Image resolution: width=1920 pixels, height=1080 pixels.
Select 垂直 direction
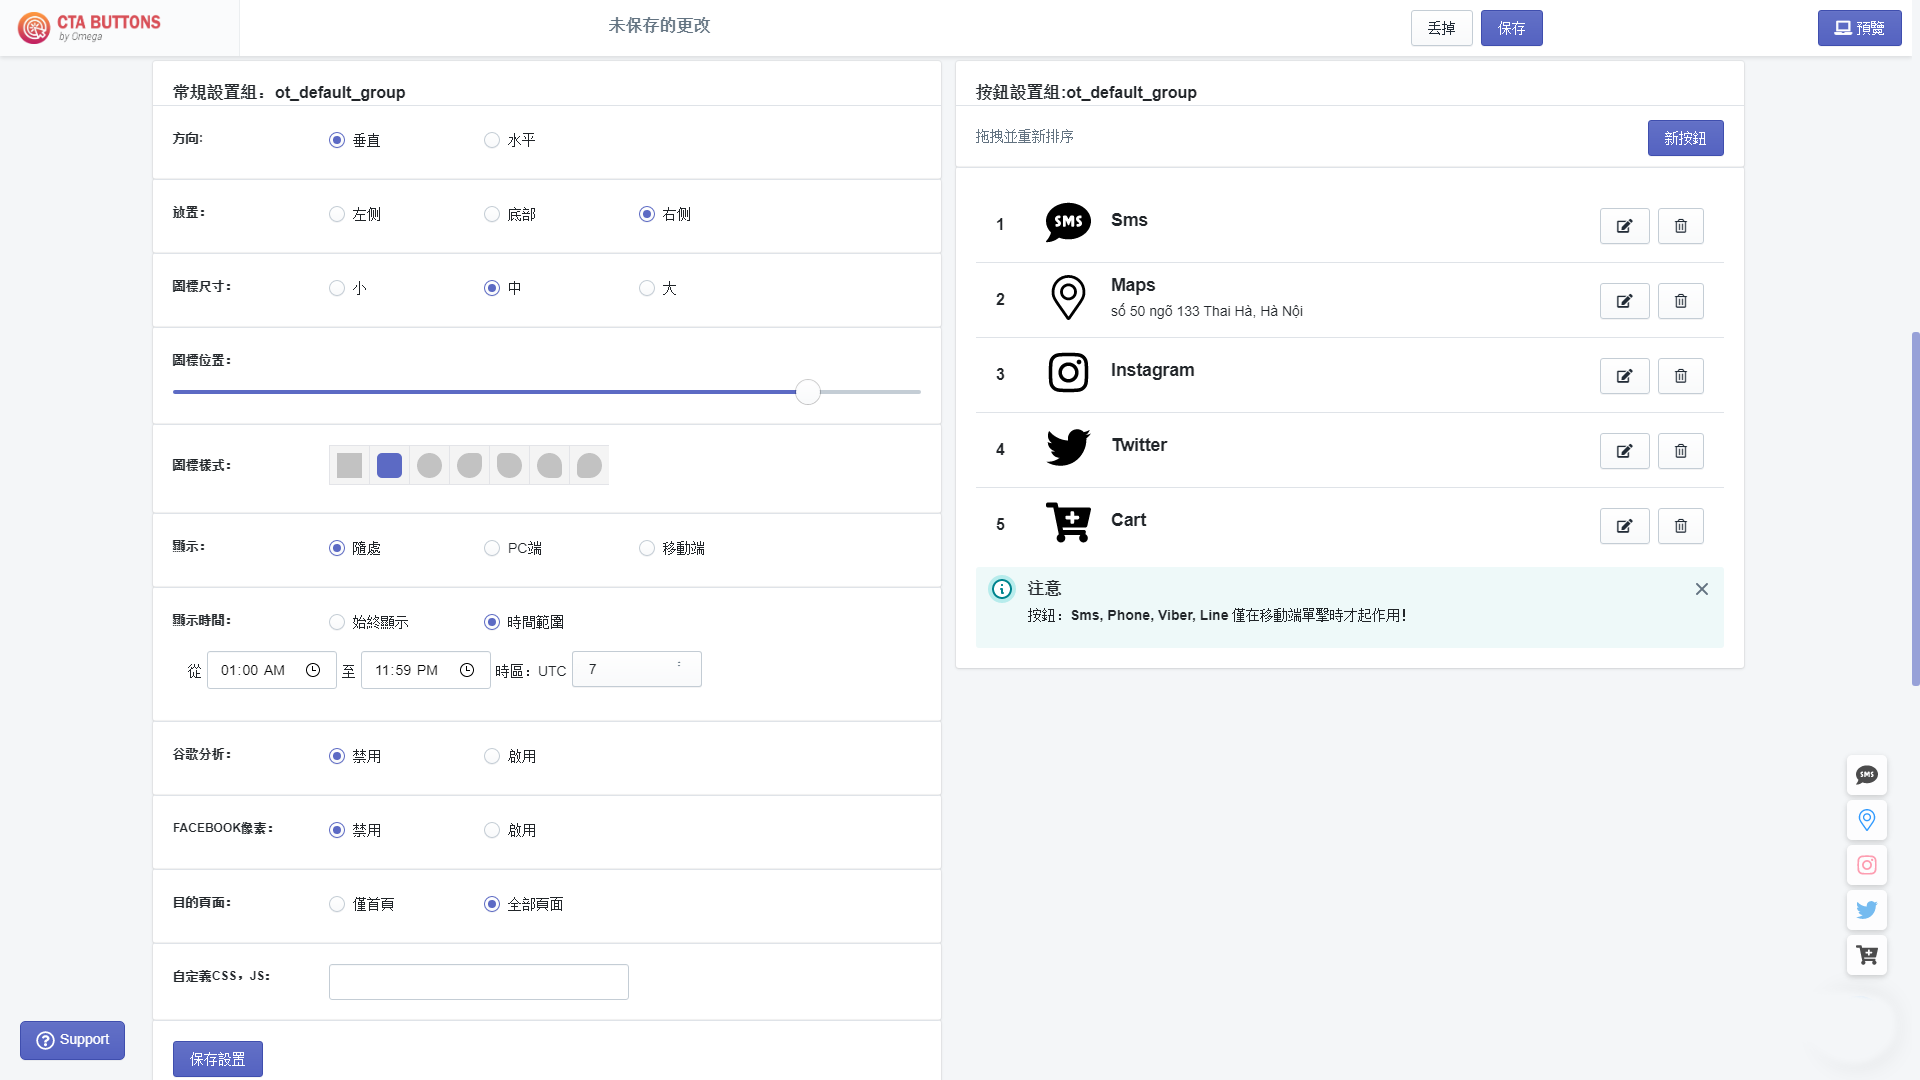click(337, 140)
